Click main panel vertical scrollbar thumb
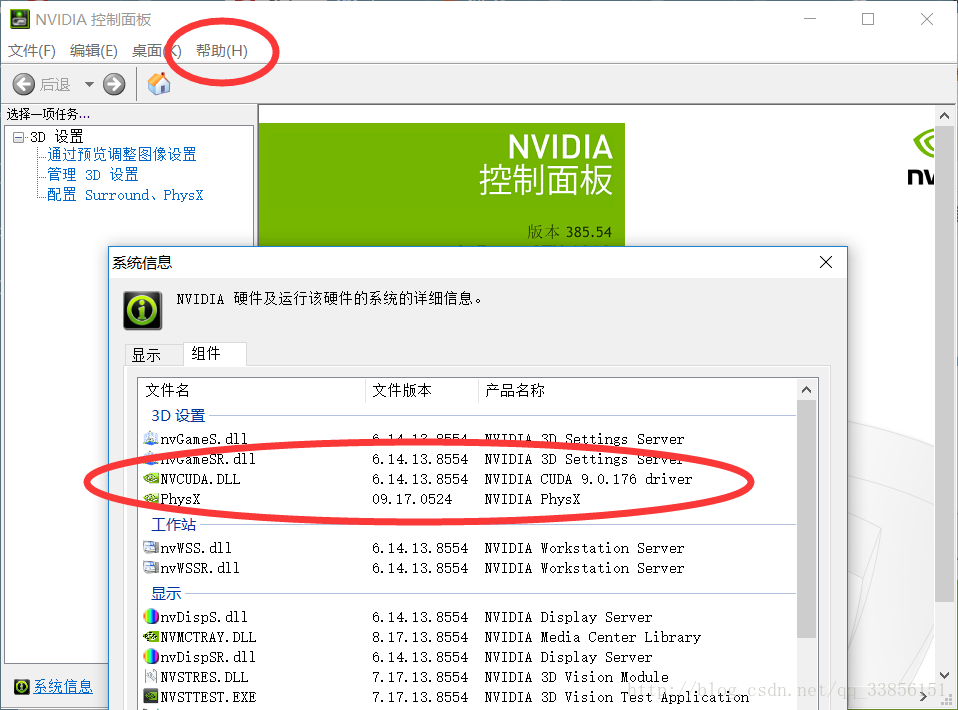Image resolution: width=958 pixels, height=710 pixels. (x=944, y=364)
